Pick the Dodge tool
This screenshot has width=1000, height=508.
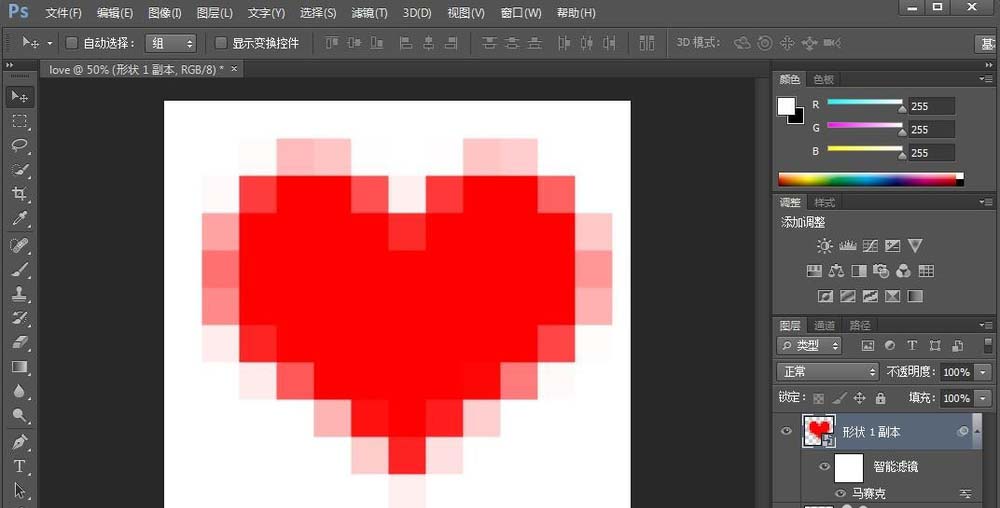click(x=20, y=416)
